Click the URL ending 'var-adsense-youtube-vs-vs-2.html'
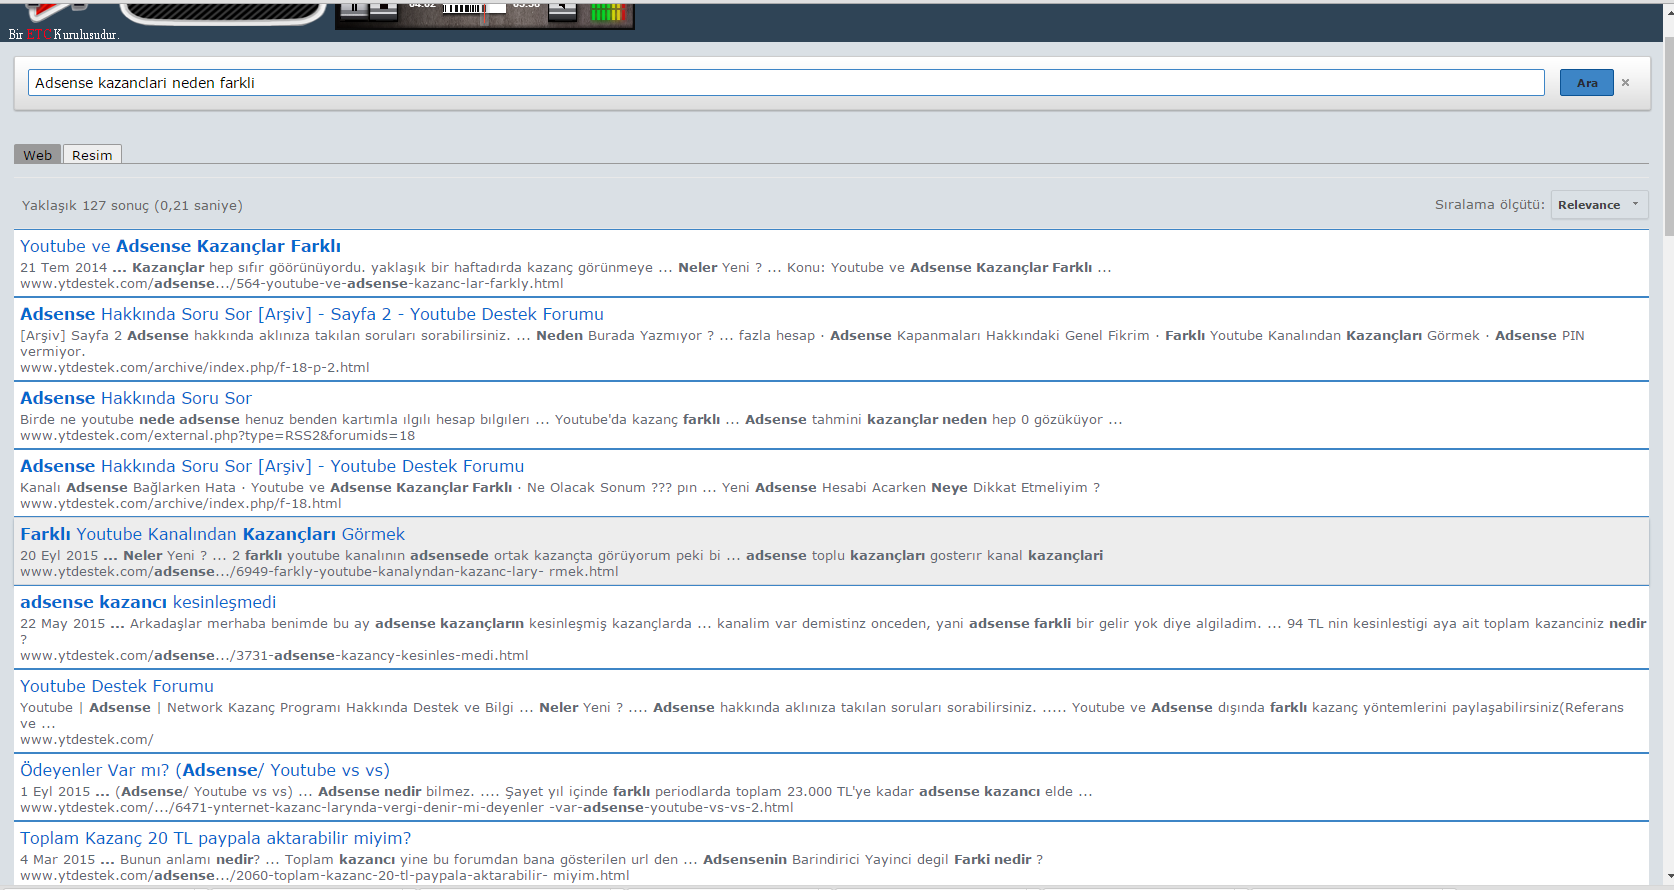The height and width of the screenshot is (890, 1674). pos(407,808)
